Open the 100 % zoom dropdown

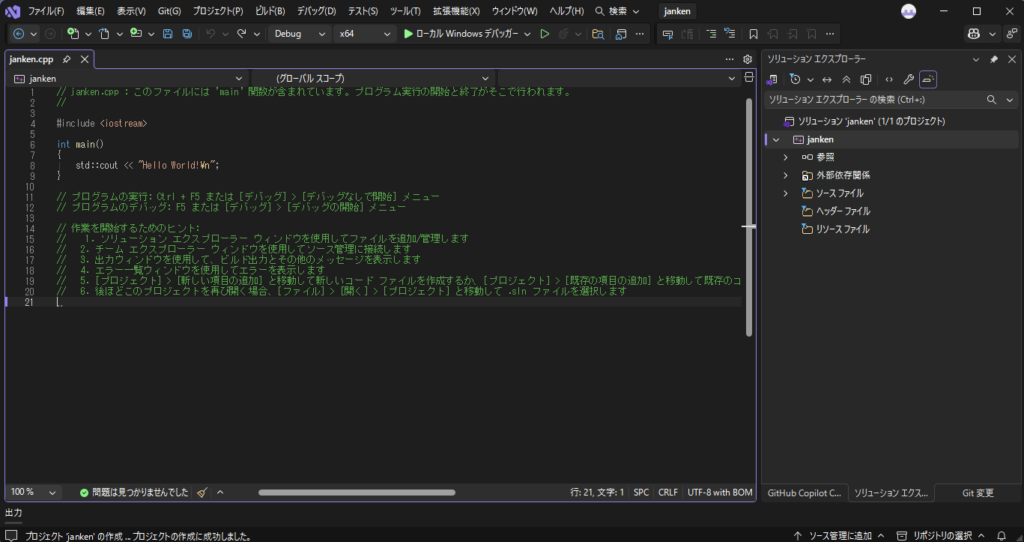coord(33,492)
